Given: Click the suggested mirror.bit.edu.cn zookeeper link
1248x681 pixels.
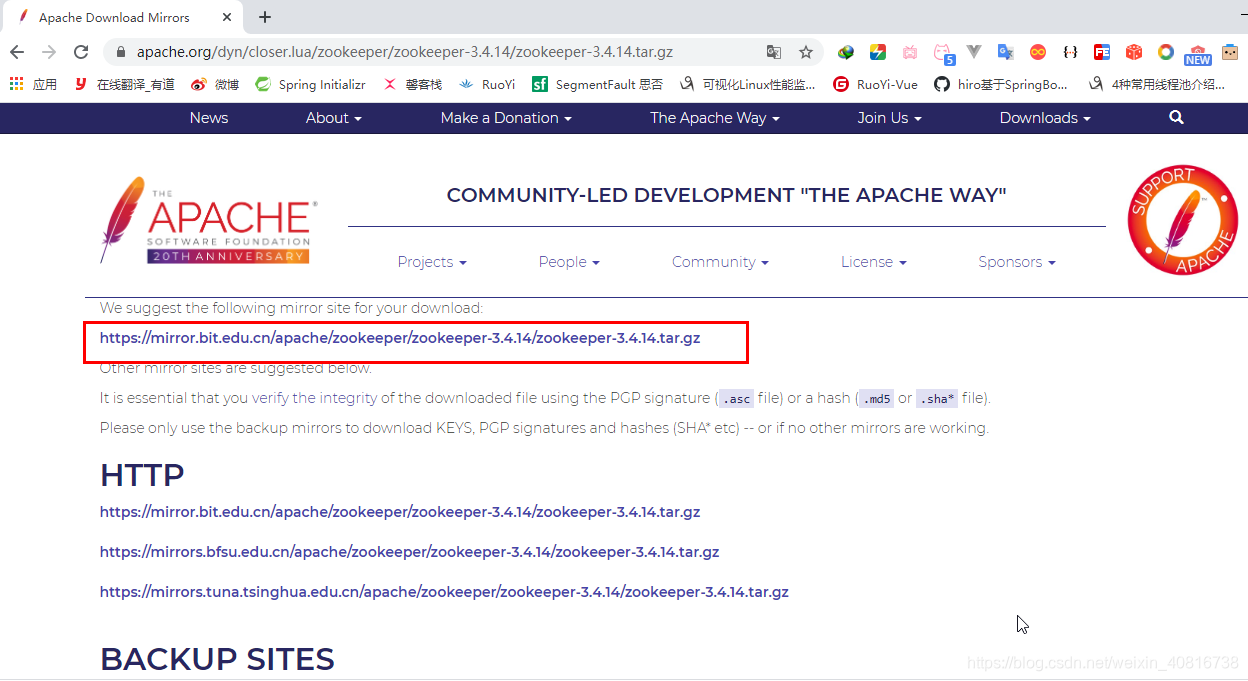Looking at the screenshot, I should tap(400, 338).
